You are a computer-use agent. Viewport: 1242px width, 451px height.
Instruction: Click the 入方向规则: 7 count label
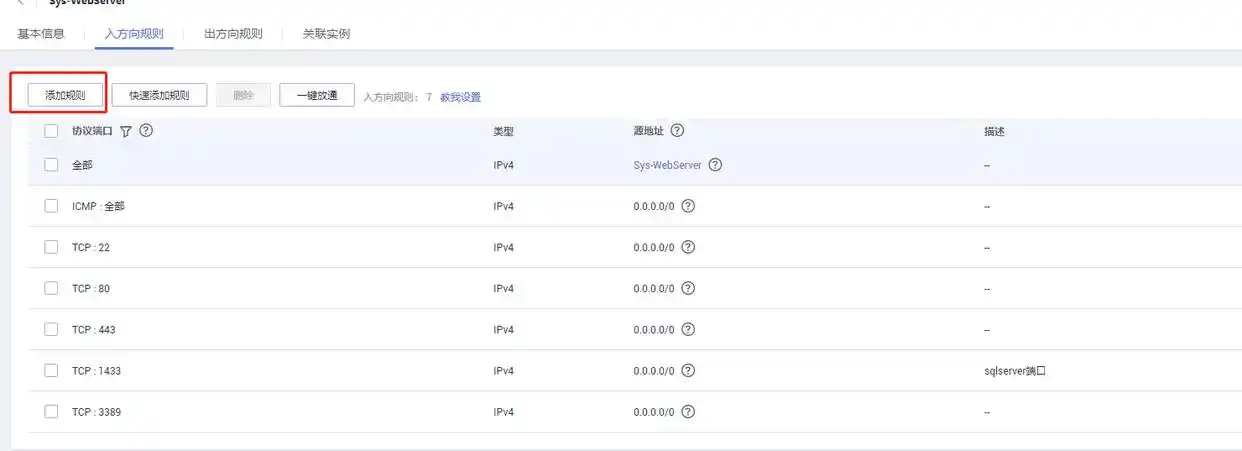coord(397,97)
